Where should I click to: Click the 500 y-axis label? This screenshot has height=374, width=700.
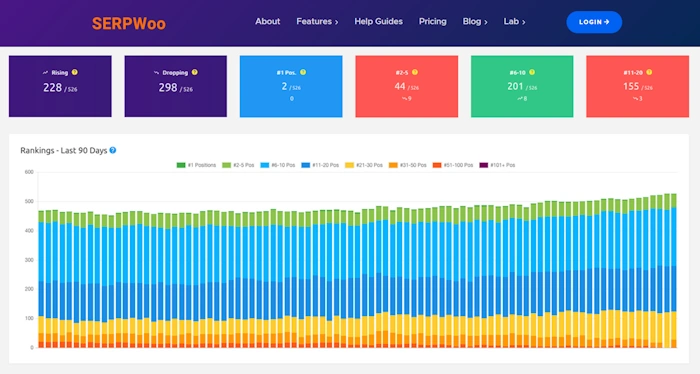[x=29, y=201]
